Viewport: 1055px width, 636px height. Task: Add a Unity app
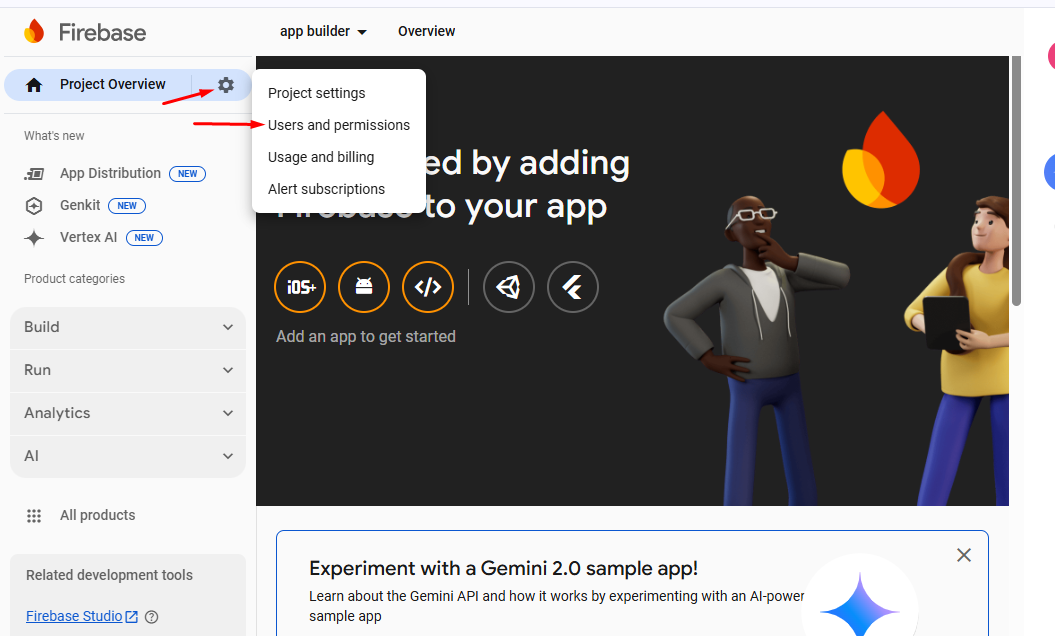tap(509, 287)
